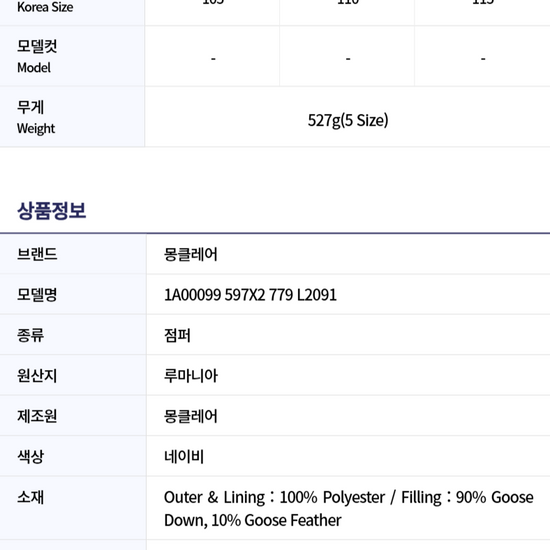This screenshot has width=550, height=550.
Task: Click the 네이비 color value
Action: coord(184,456)
